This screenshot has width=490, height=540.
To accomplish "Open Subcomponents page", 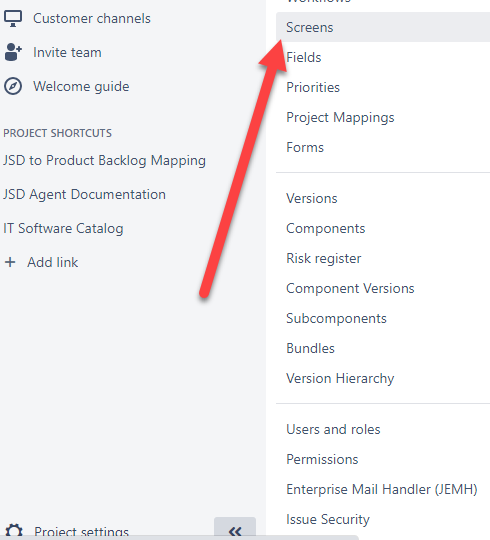I will click(x=336, y=319).
